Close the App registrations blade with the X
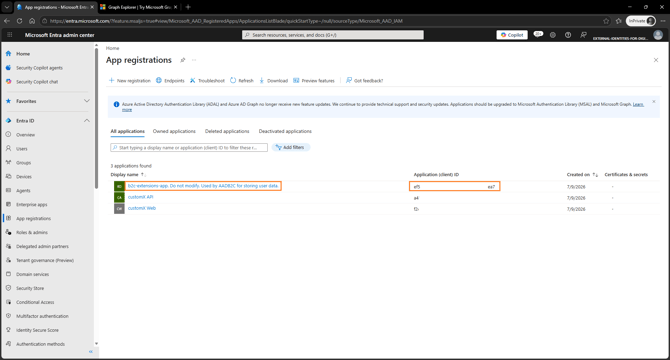 pos(656,60)
